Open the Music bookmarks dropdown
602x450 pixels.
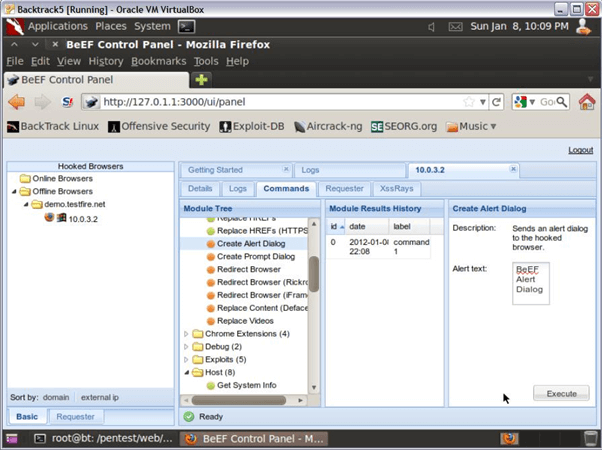tap(472, 126)
